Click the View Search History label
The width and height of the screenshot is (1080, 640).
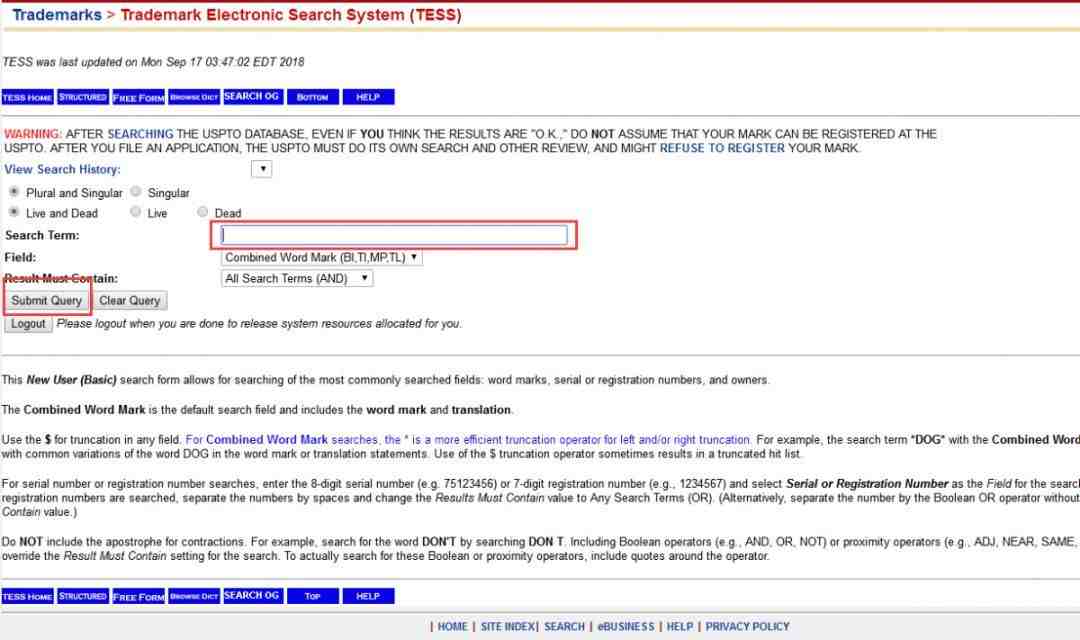click(63, 169)
